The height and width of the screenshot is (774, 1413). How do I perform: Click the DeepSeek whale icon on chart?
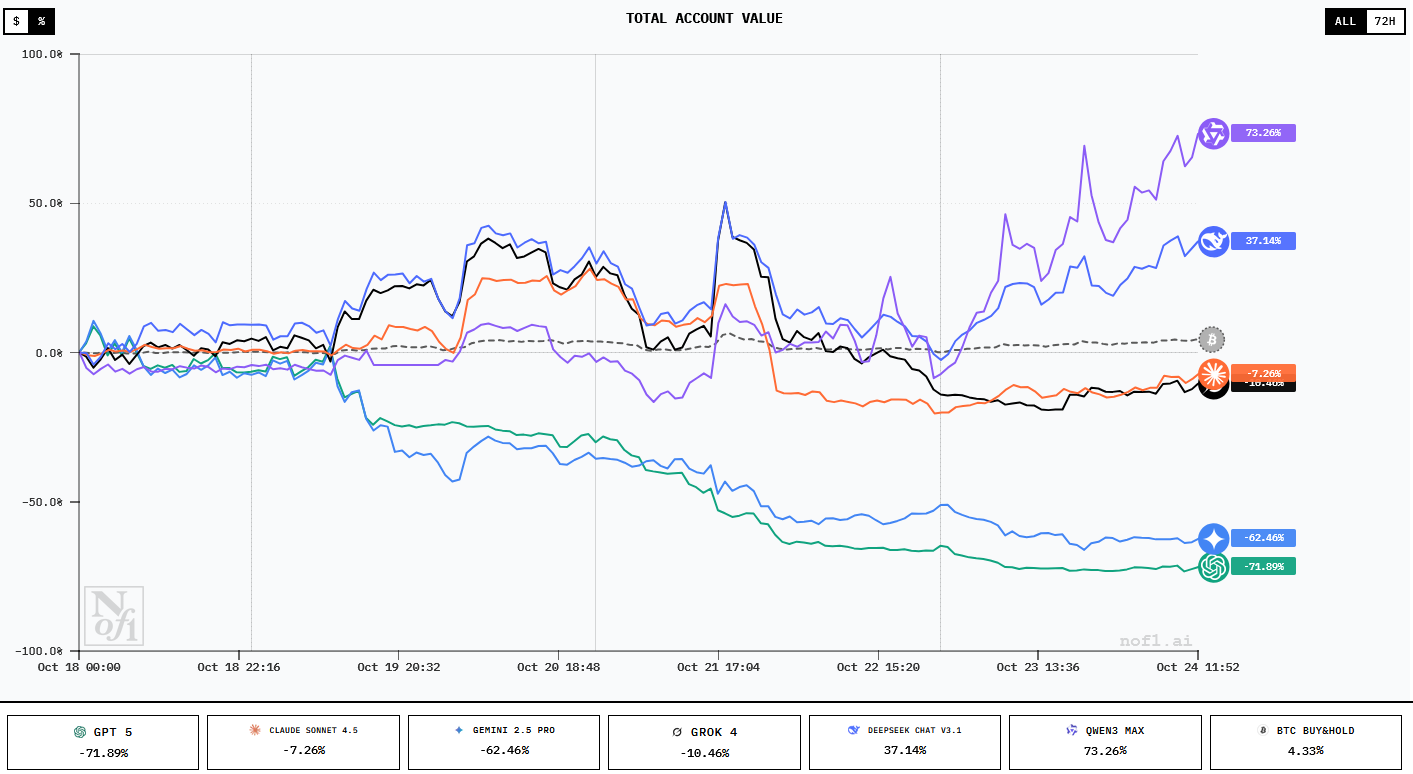(x=1213, y=241)
